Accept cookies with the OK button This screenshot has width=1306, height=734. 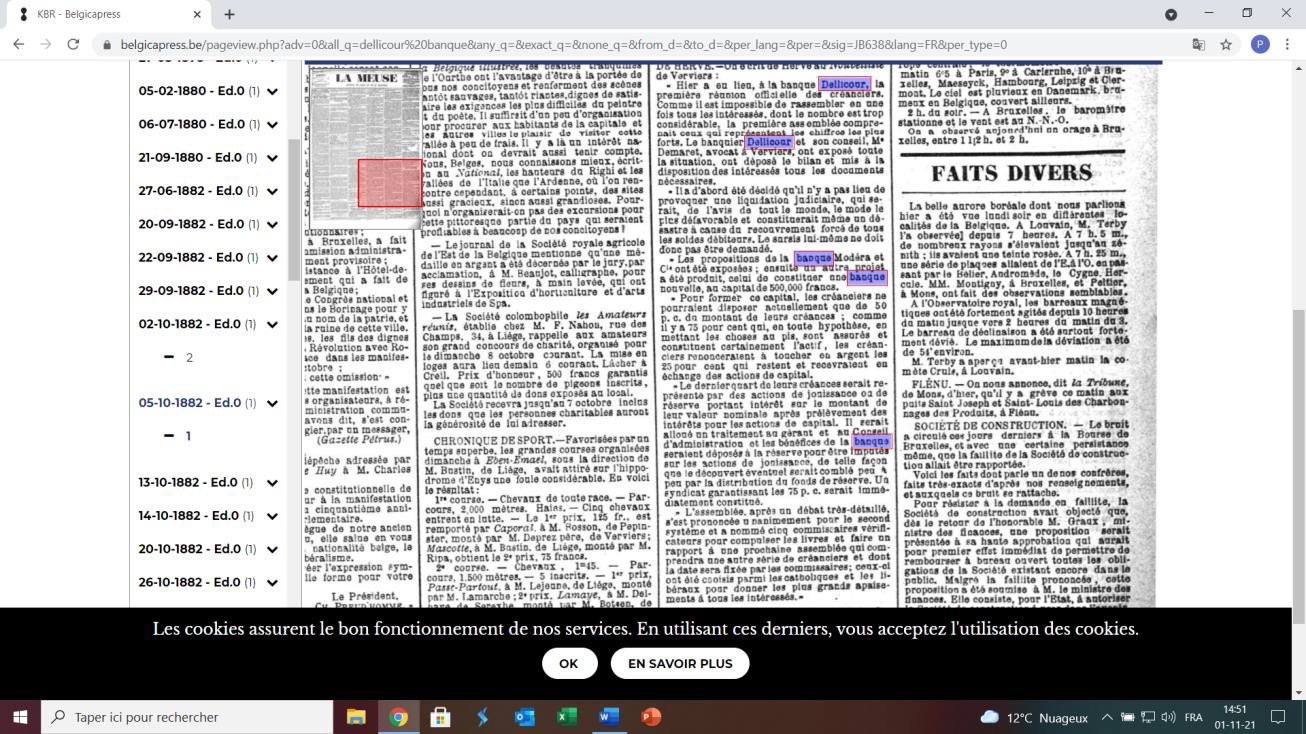click(x=568, y=663)
